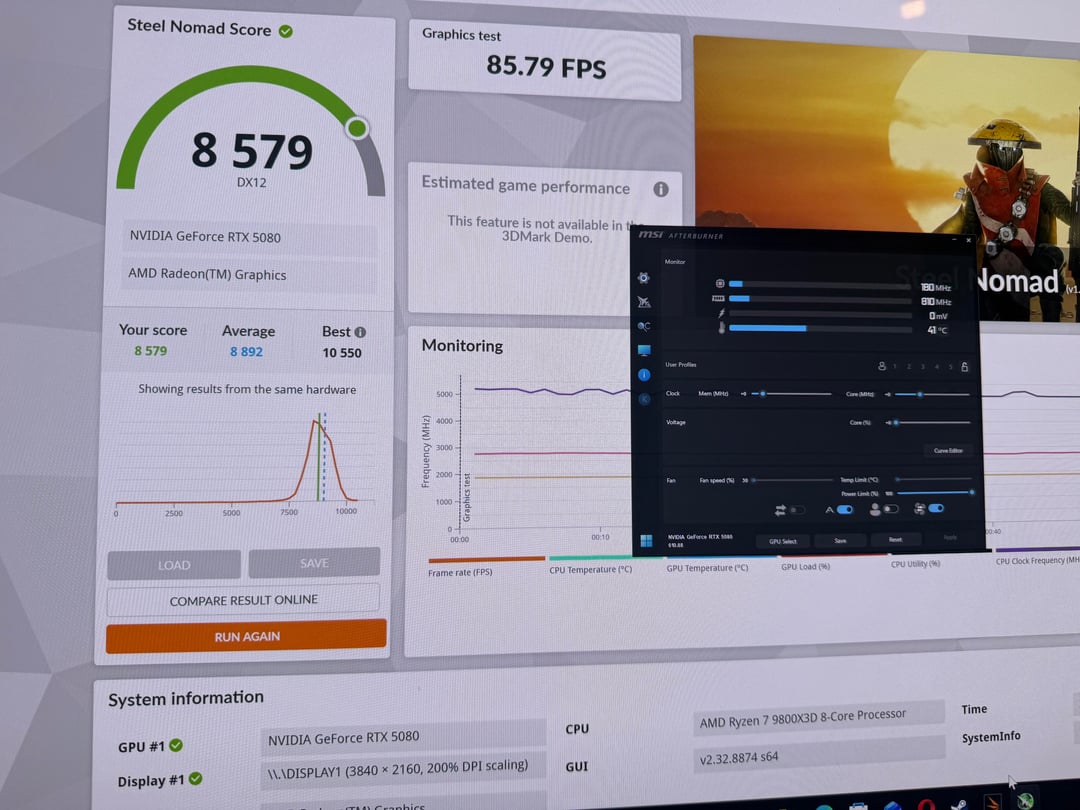Viewport: 1080px width, 810px height.
Task: Click green checkmark beside Steel Nomad Score
Action: pyautogui.click(x=286, y=31)
